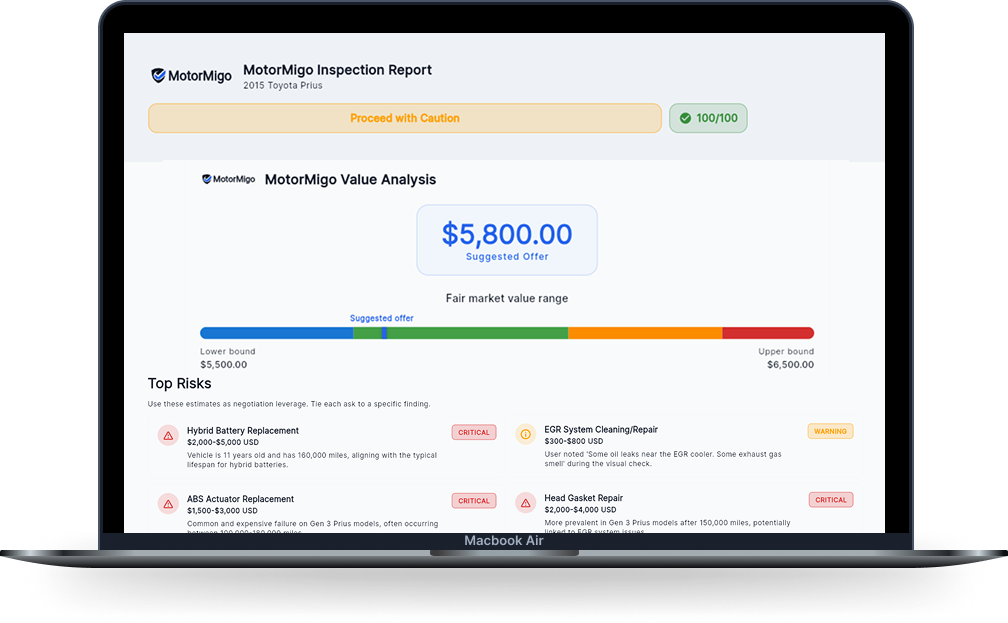Click the ABS Actuator Replacement alert triangle icon
Viewport: 1008px width, 623px height.
coord(168,503)
